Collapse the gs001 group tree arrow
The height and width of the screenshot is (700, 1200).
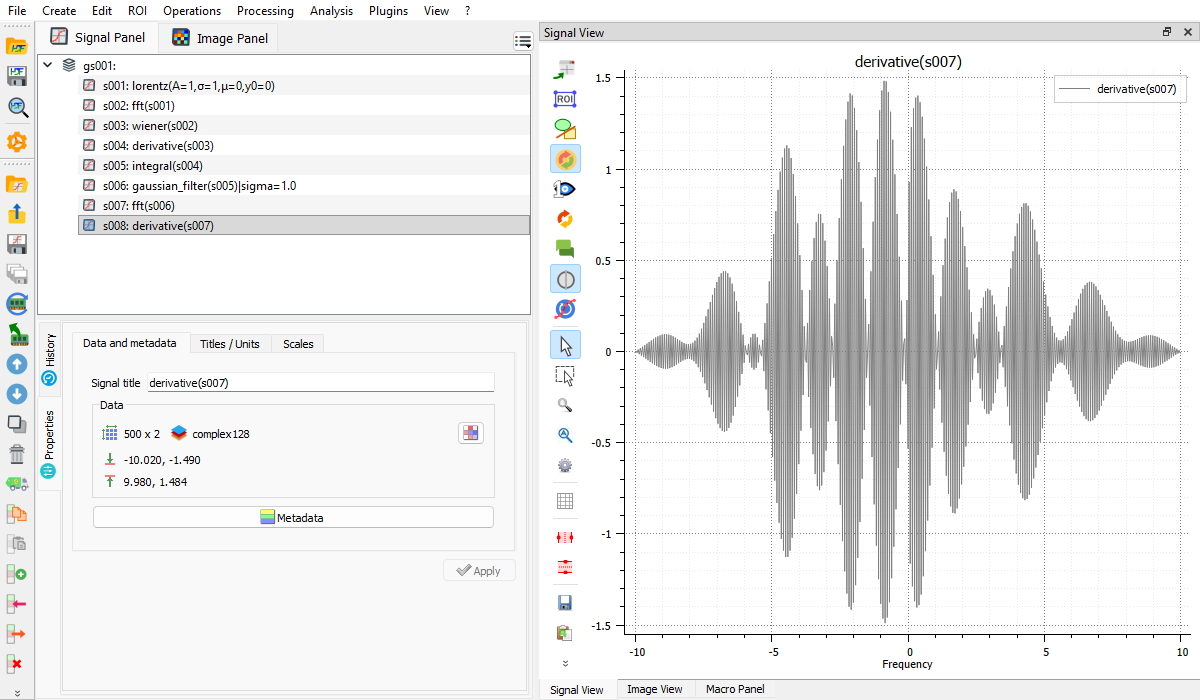click(48, 66)
